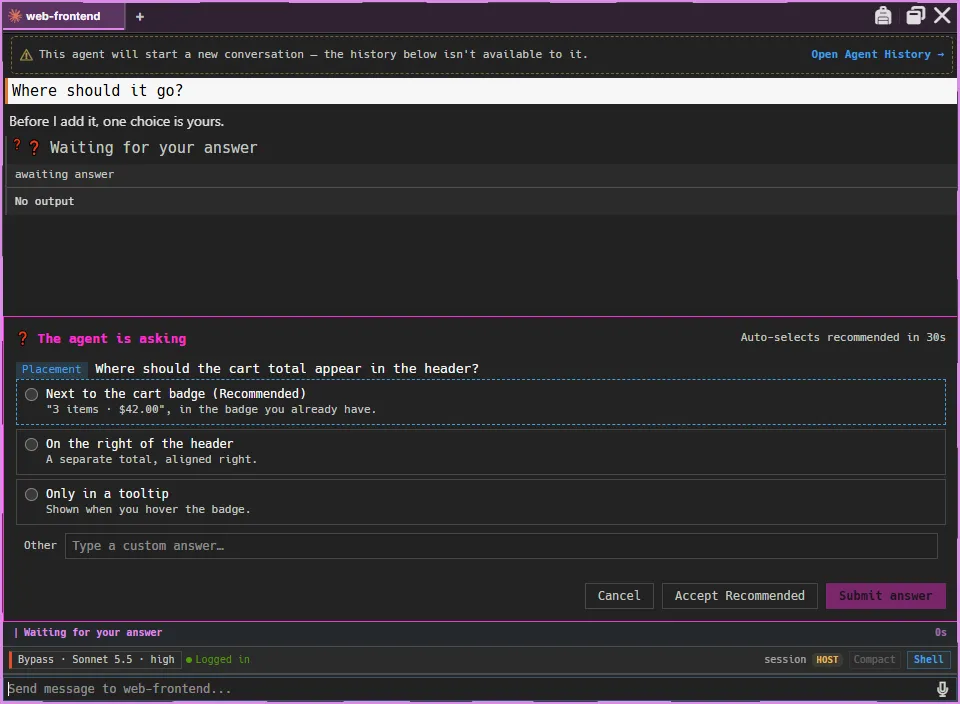Focus the Other custom answer field
The width and height of the screenshot is (960, 704).
501,545
